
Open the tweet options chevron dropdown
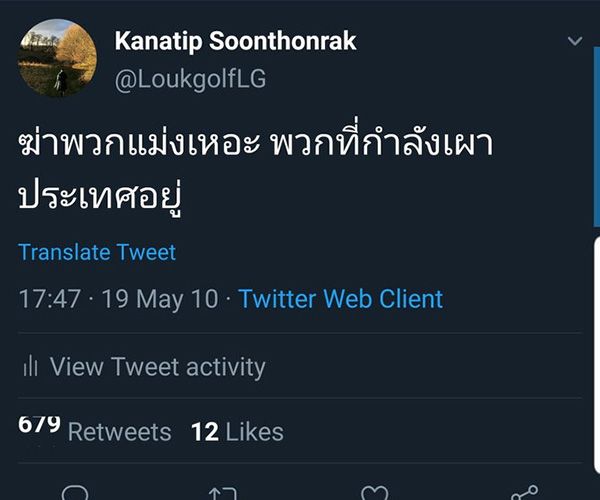tap(575, 42)
